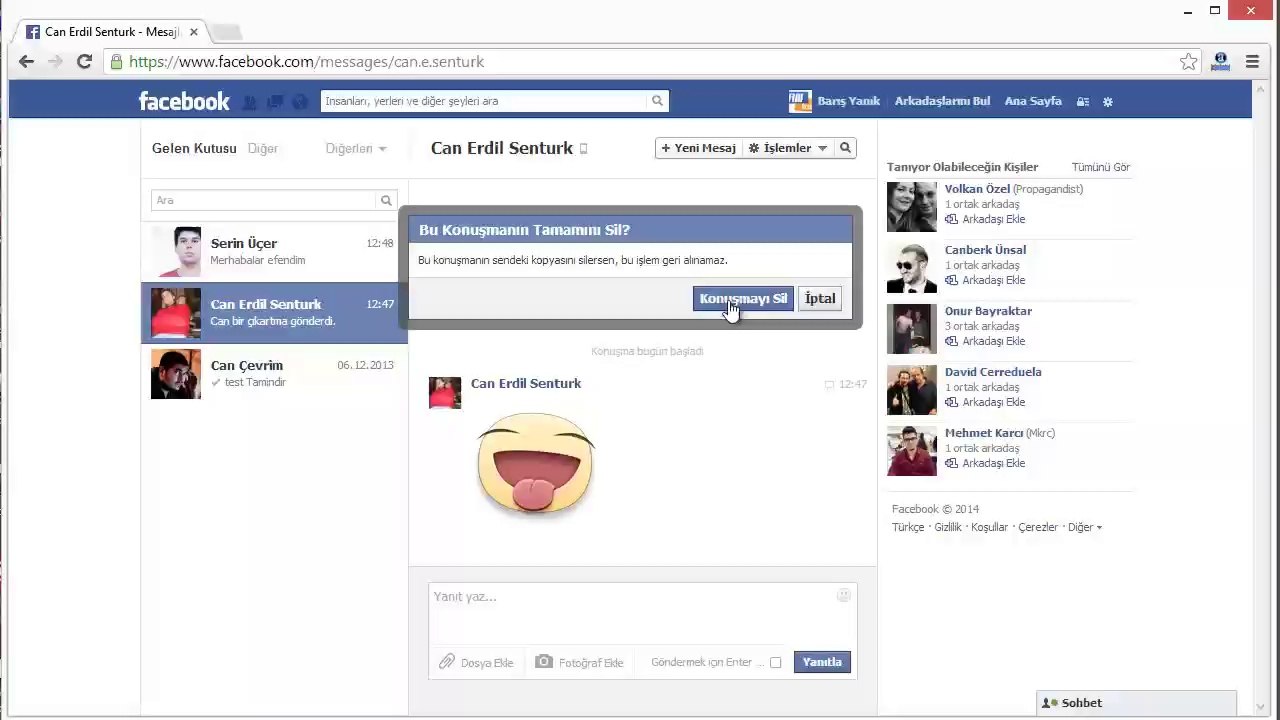Open the Onur Bayraktar profile link
Image resolution: width=1280 pixels, height=720 pixels.
pos(988,311)
